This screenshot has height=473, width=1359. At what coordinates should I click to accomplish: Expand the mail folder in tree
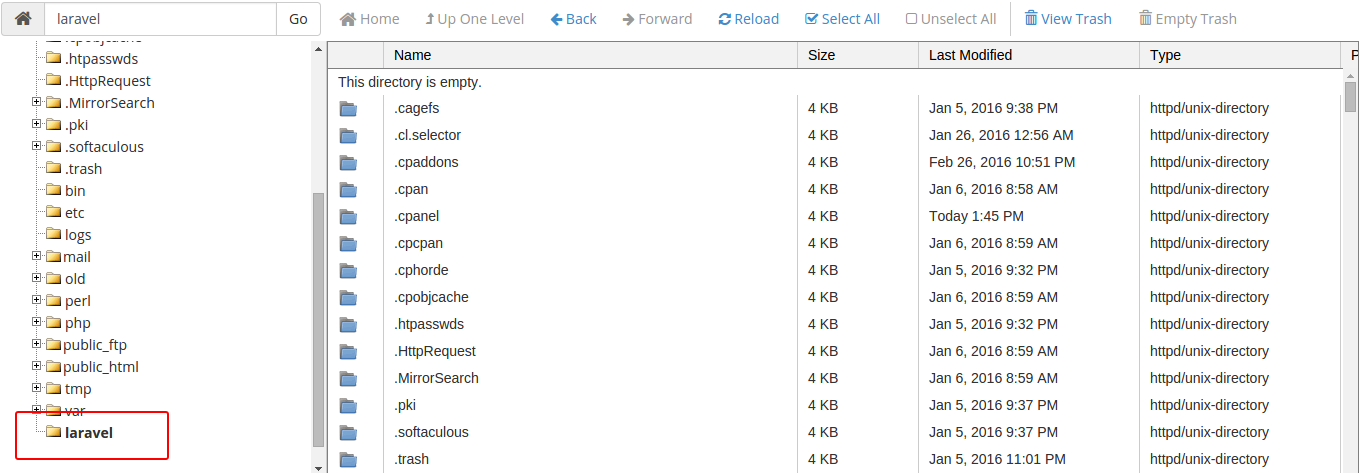click(37, 257)
